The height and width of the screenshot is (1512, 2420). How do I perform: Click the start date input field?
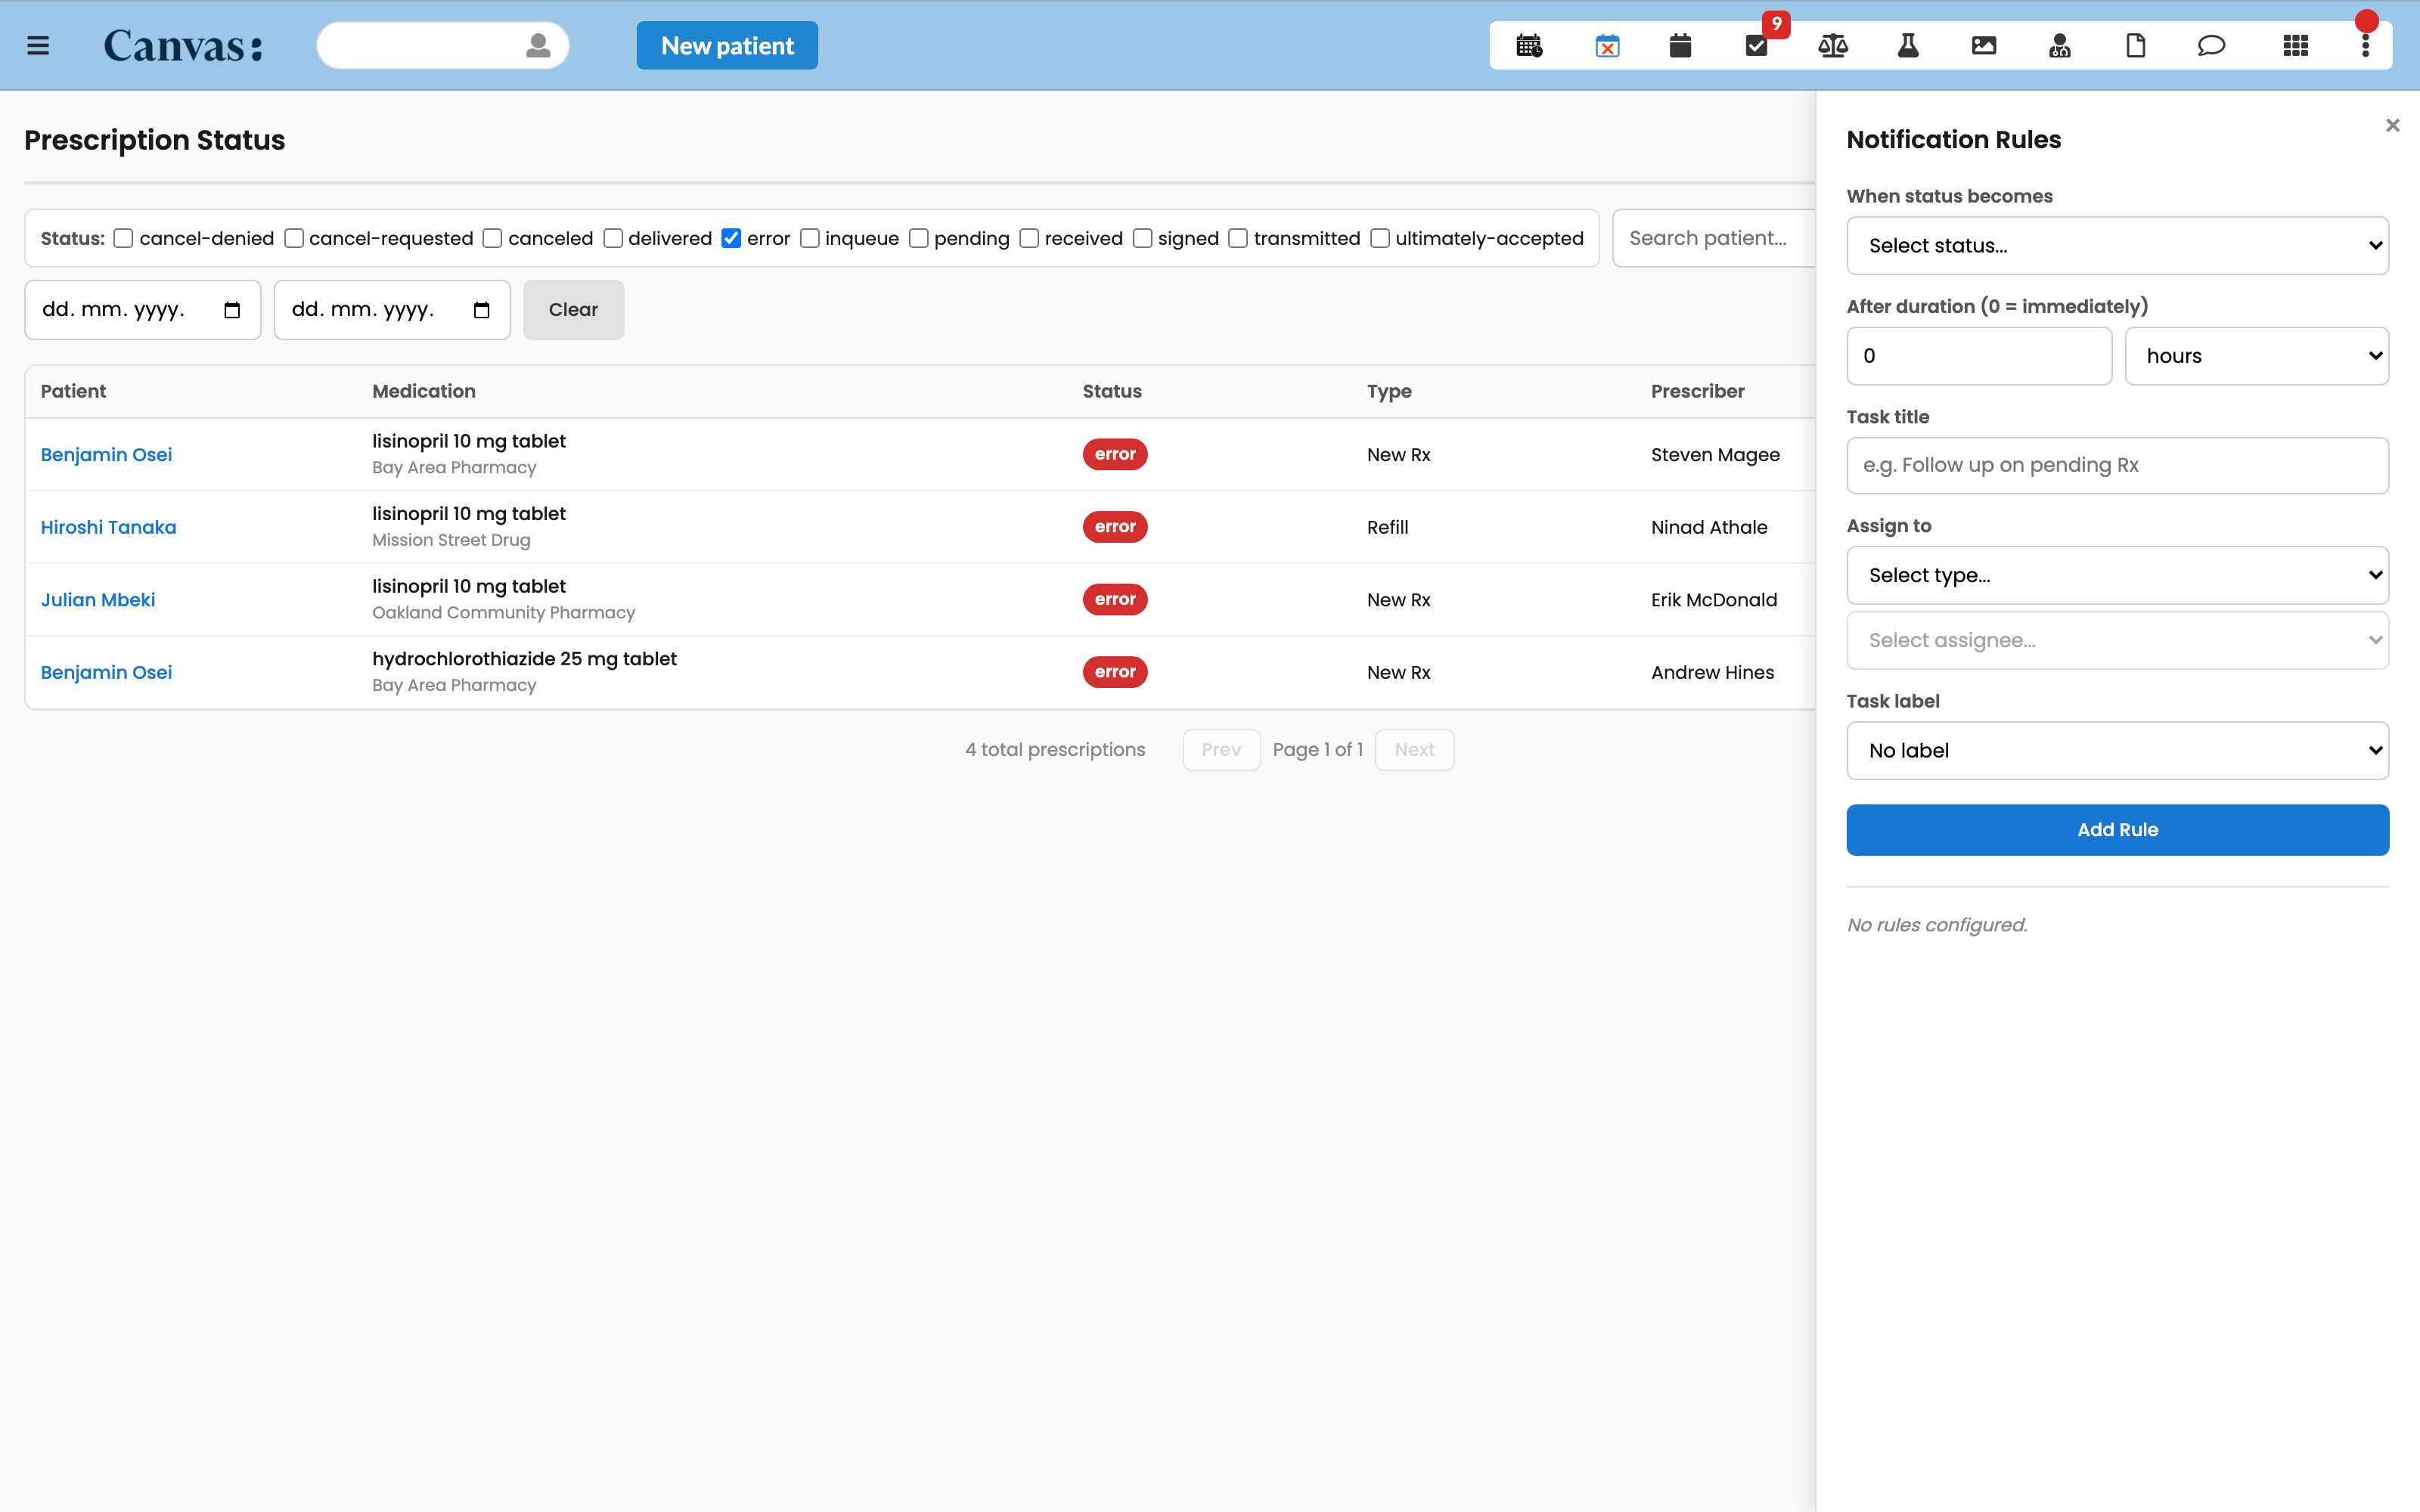click(x=142, y=310)
